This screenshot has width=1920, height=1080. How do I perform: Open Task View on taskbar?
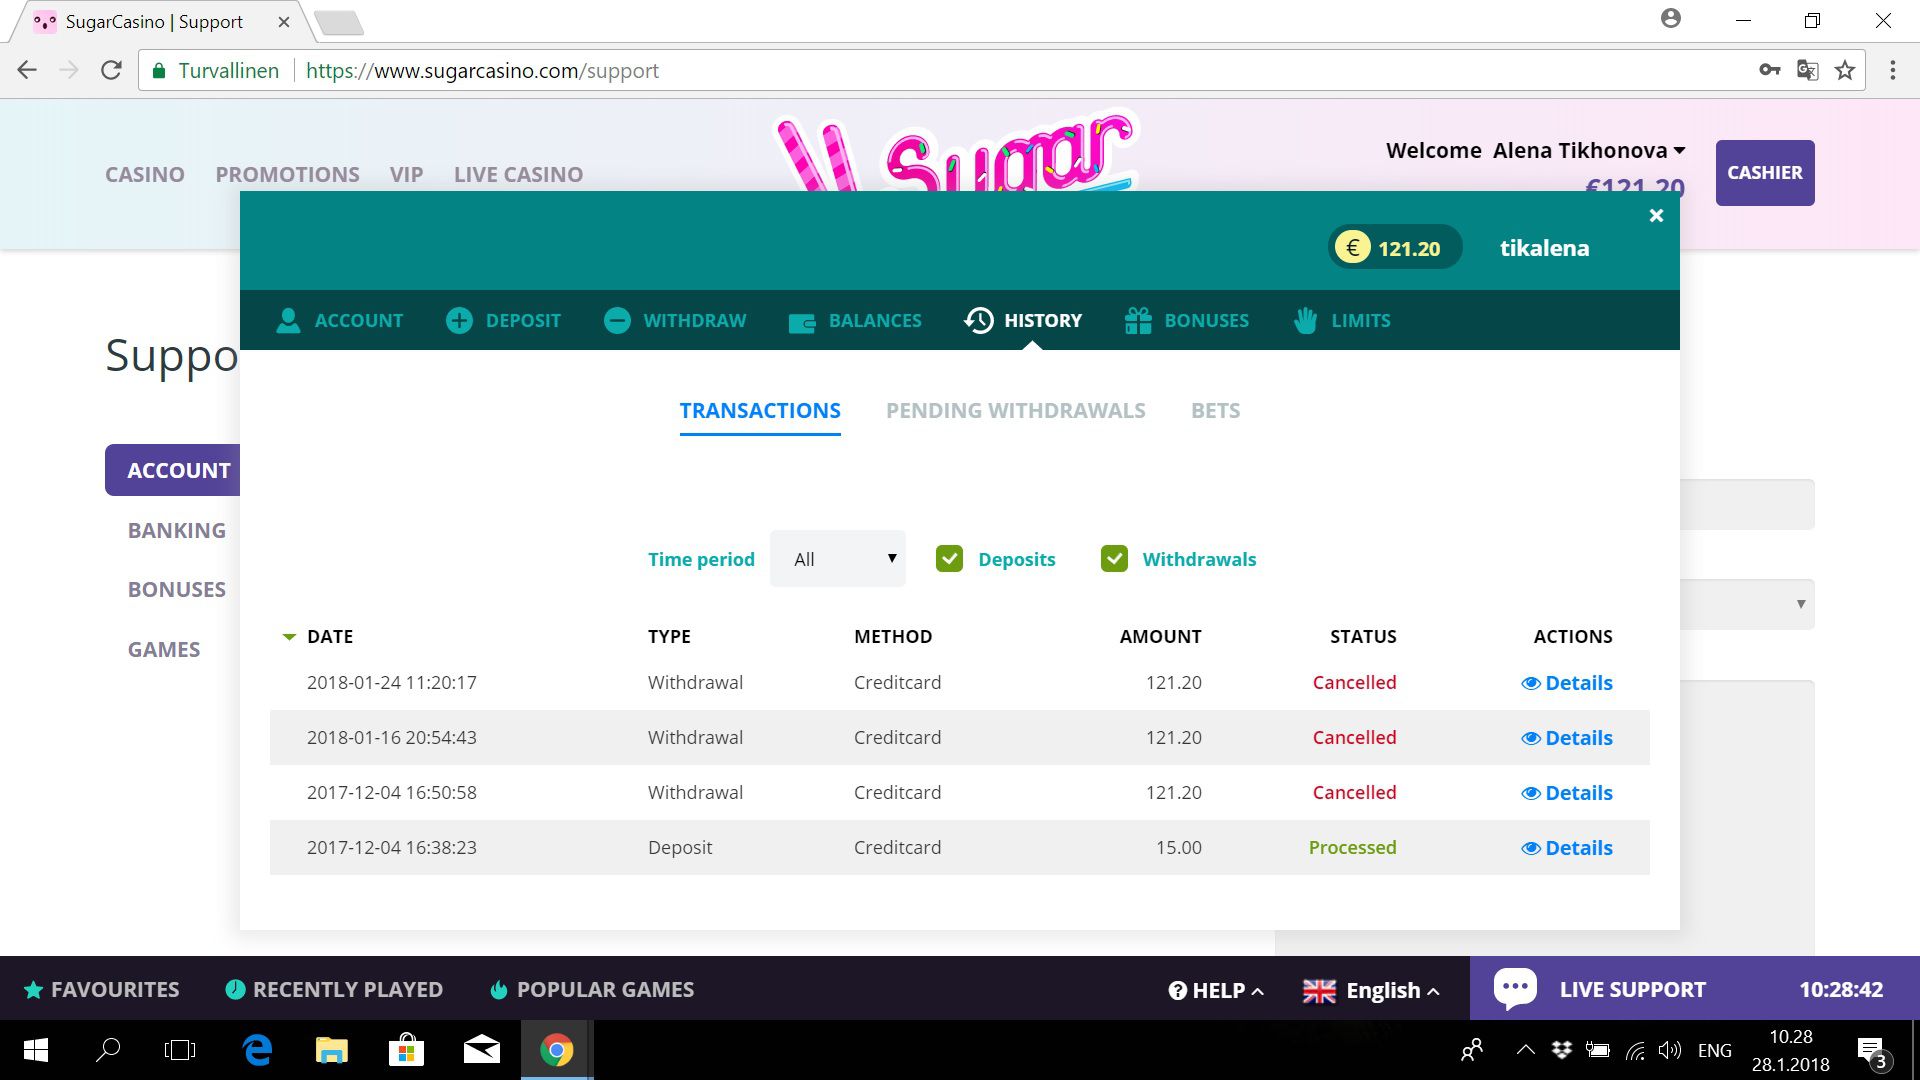tap(180, 1050)
